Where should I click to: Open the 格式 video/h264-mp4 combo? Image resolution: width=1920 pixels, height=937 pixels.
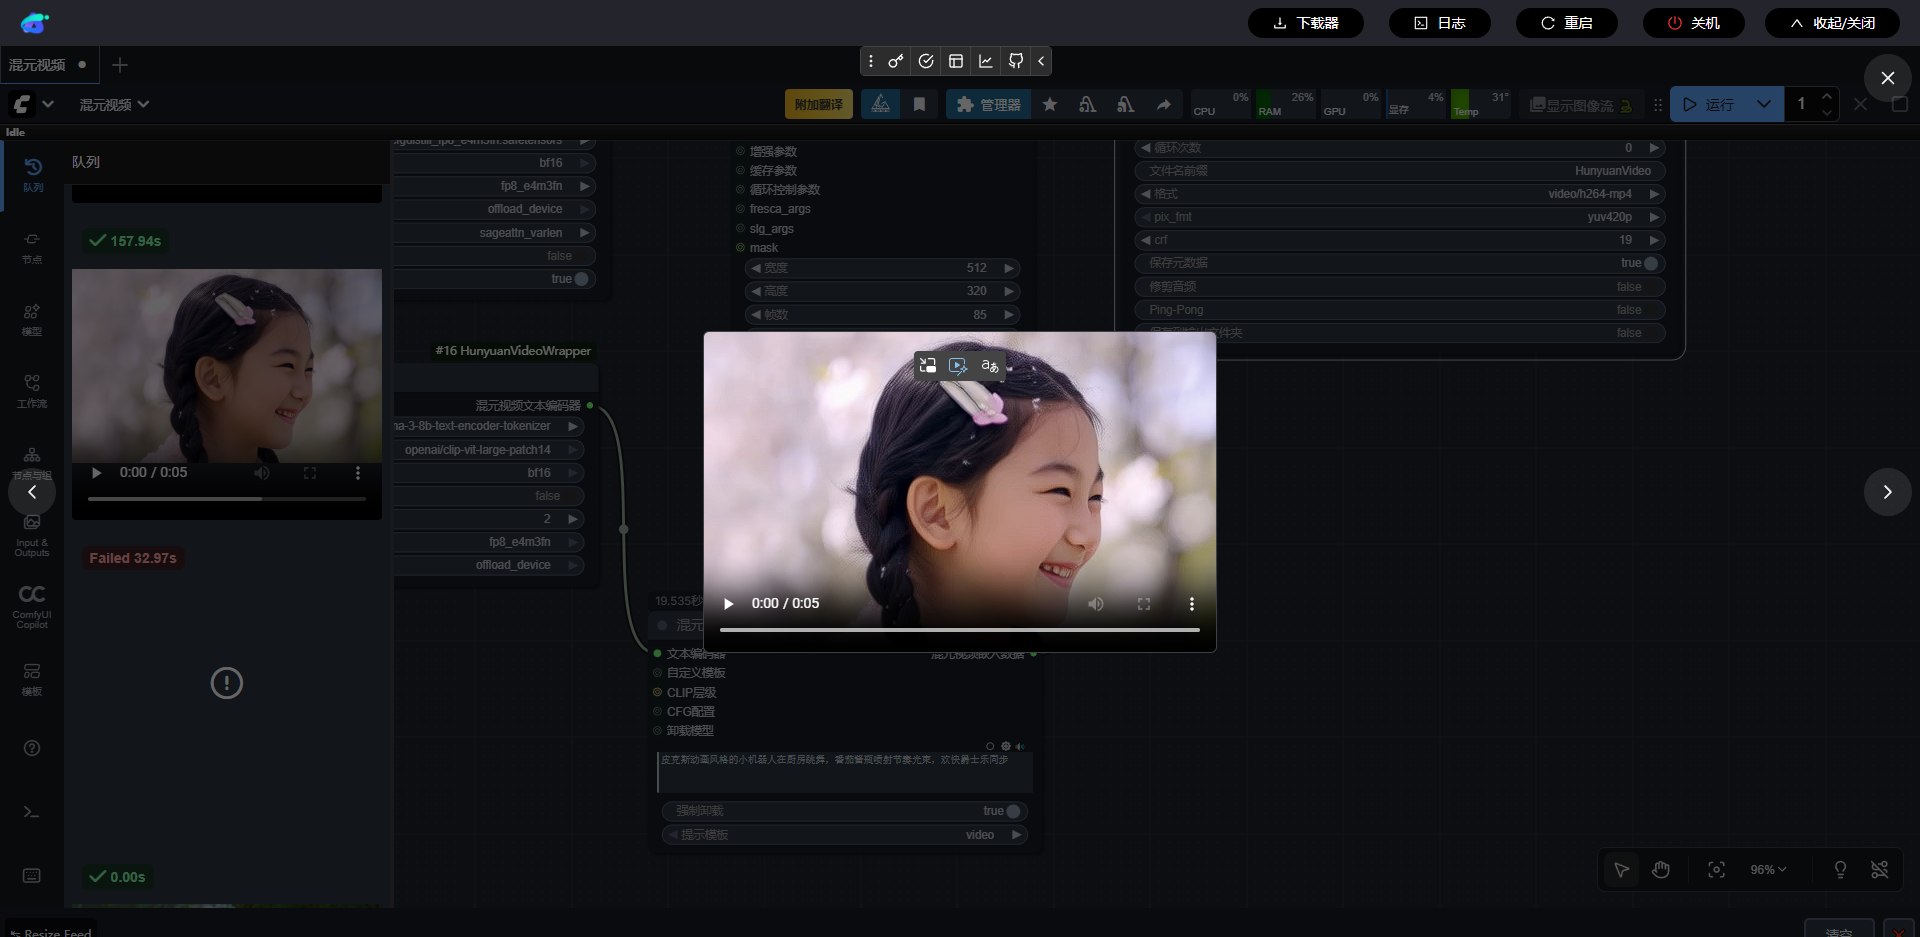[1400, 194]
